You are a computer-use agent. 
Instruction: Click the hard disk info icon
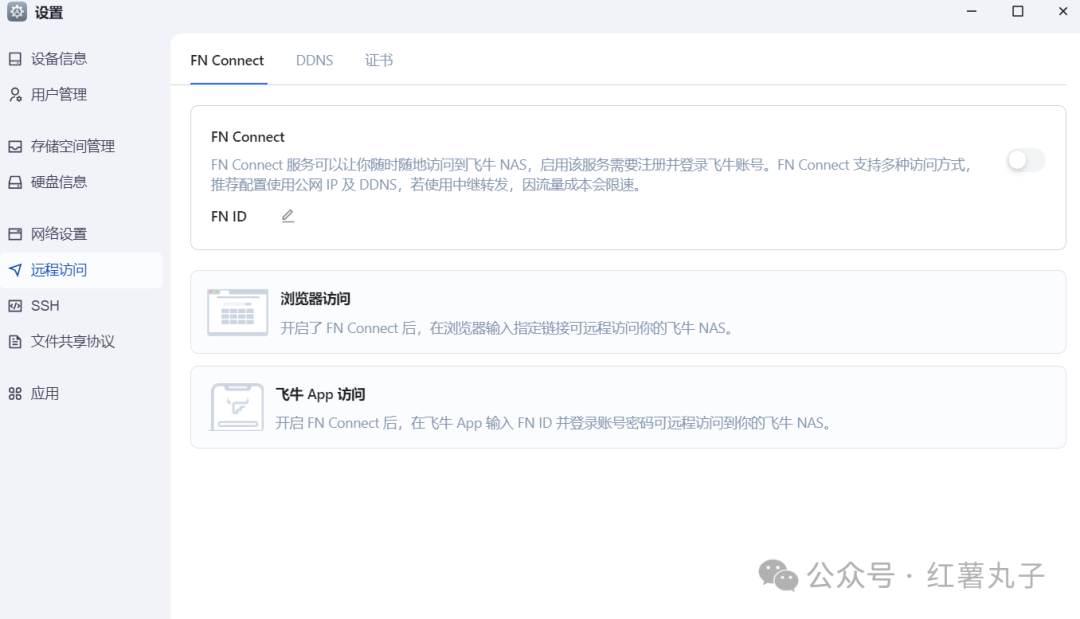pos(15,182)
